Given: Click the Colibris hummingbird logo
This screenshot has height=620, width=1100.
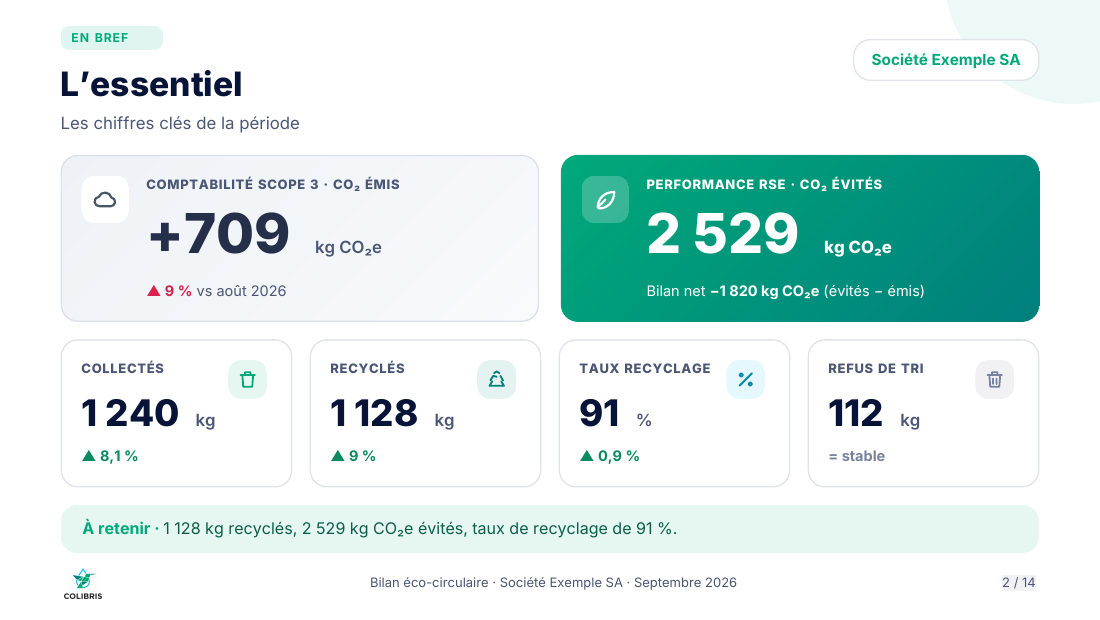Looking at the screenshot, I should click(83, 584).
